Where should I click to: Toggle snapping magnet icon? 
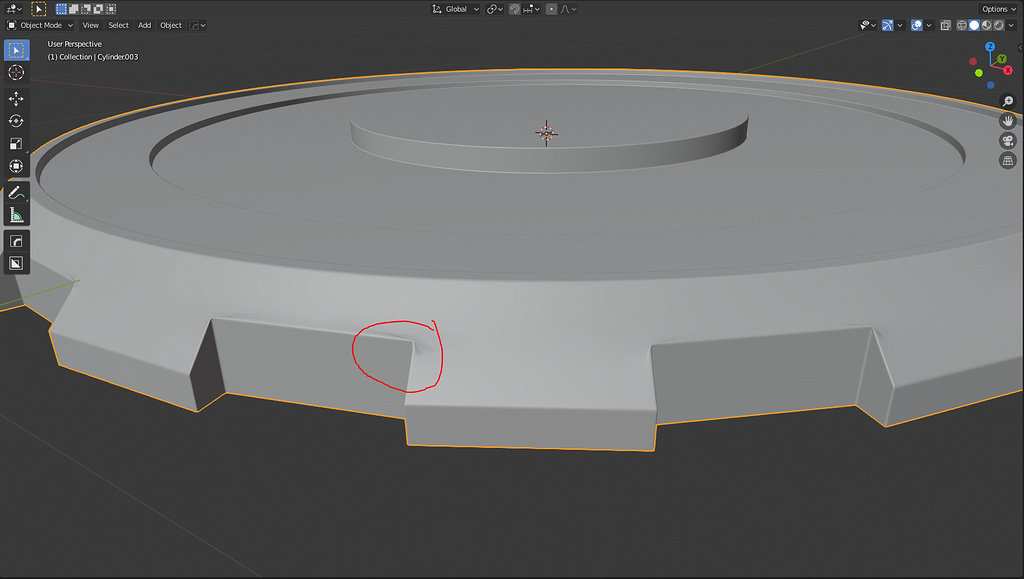tap(515, 9)
